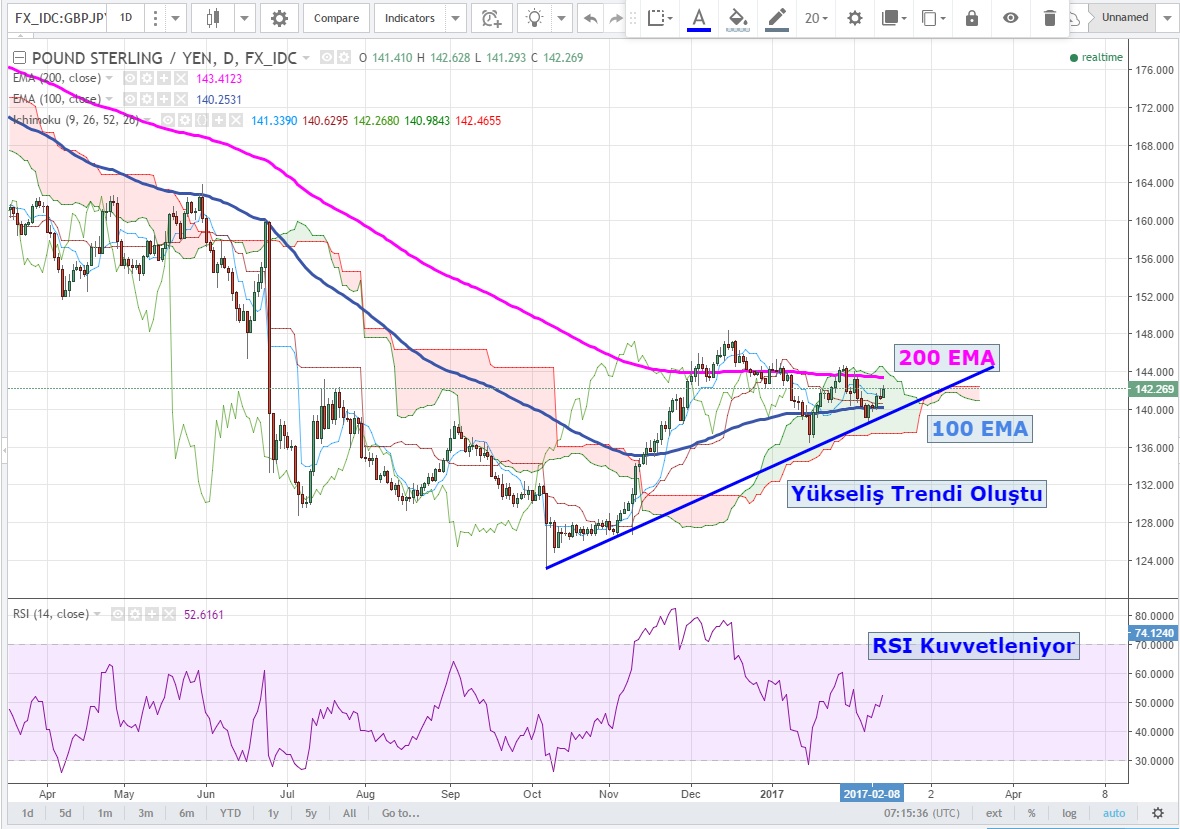This screenshot has width=1180, height=829.
Task: Toggle log scale on price axis
Action: (1069, 813)
